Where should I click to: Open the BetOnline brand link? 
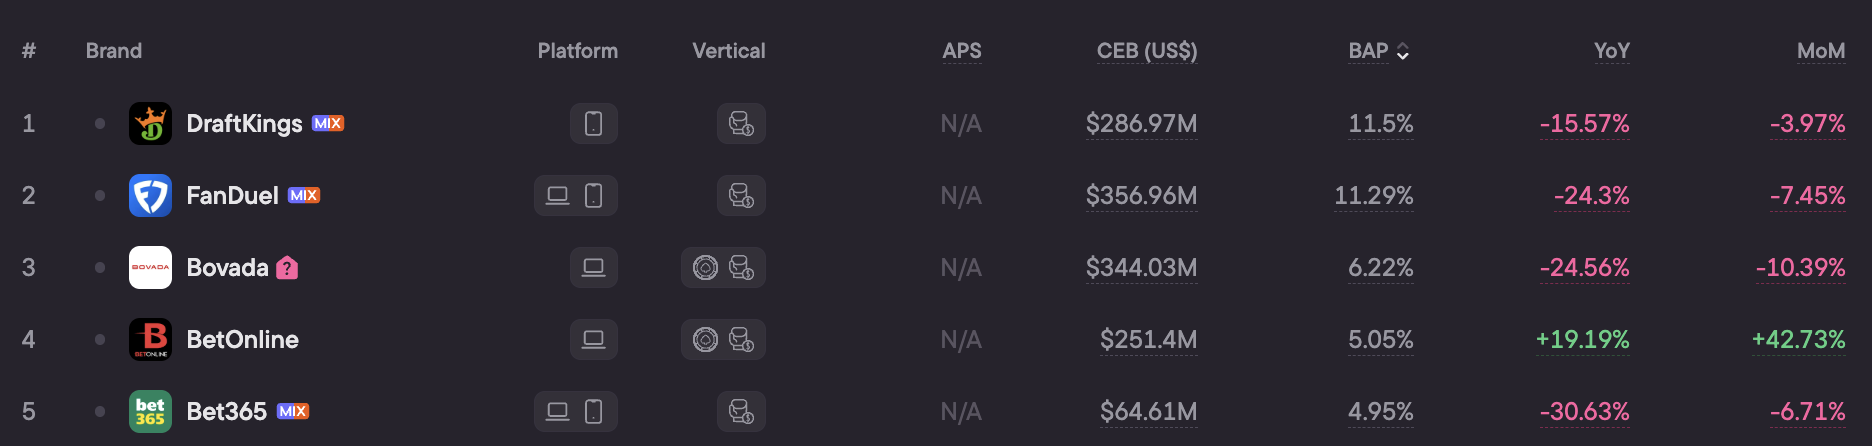coord(243,340)
